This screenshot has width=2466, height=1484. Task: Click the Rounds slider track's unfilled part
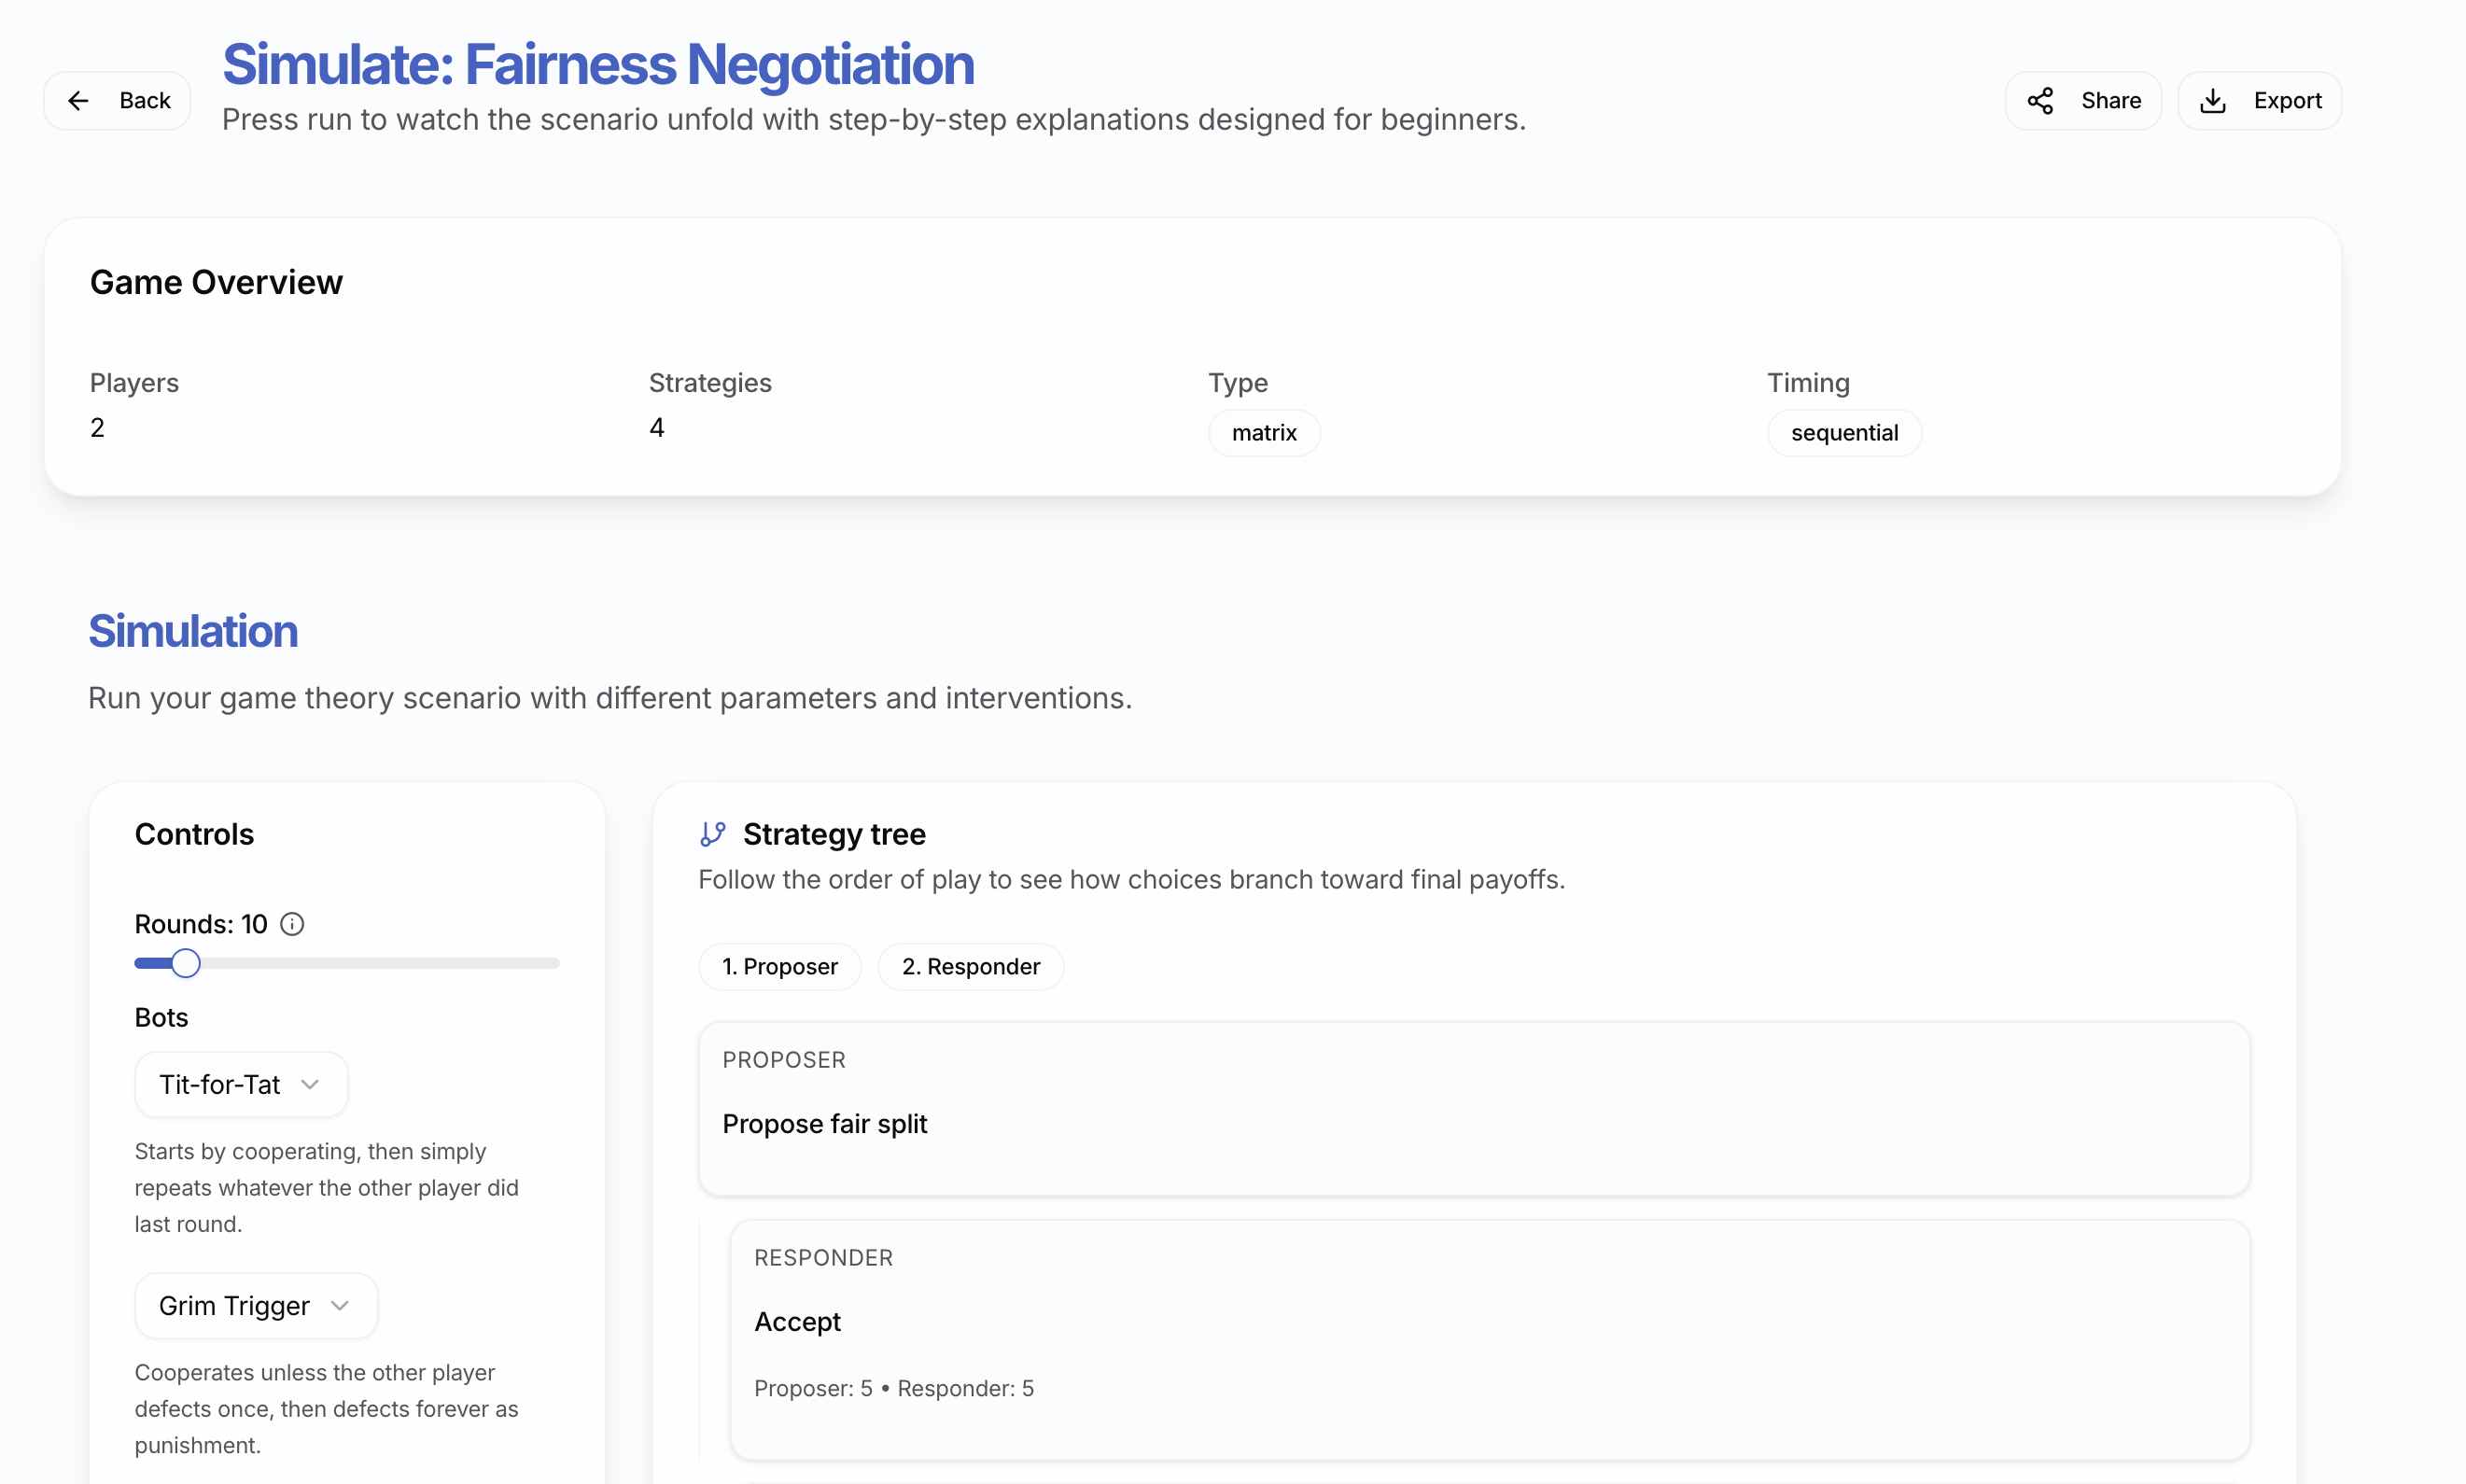(x=400, y=963)
